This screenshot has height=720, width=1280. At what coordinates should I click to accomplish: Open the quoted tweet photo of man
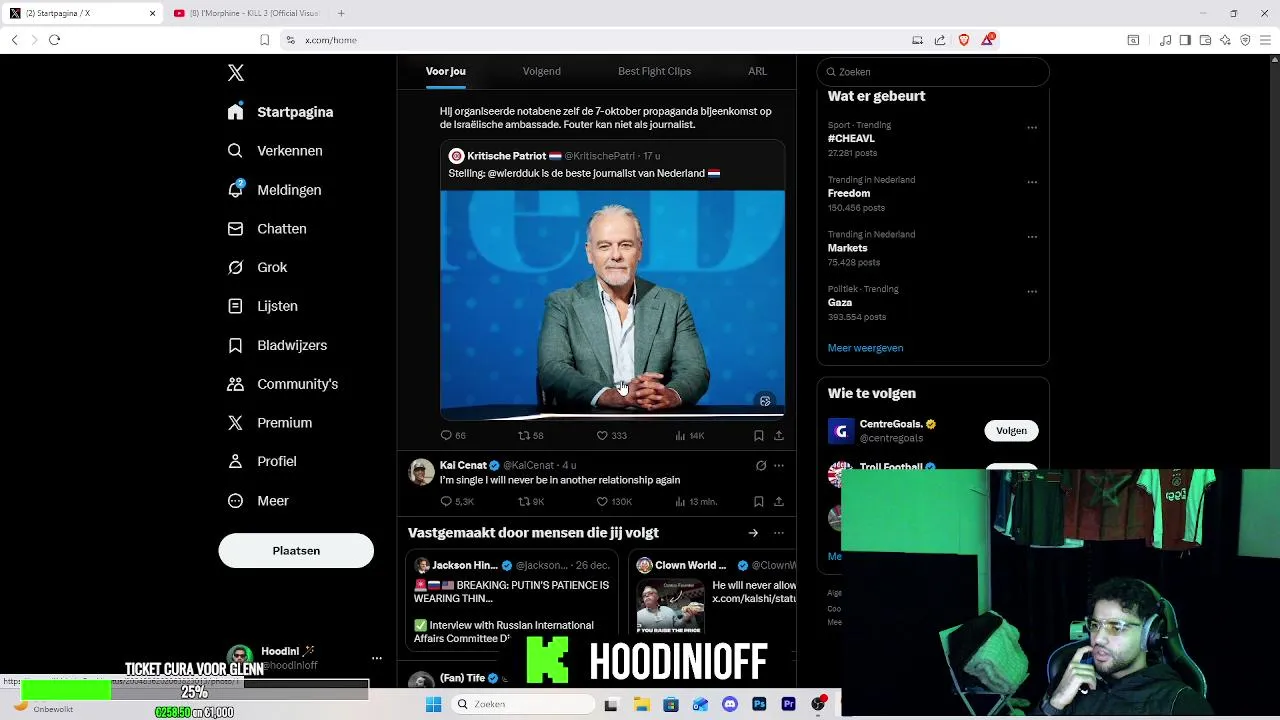pyautogui.click(x=612, y=303)
